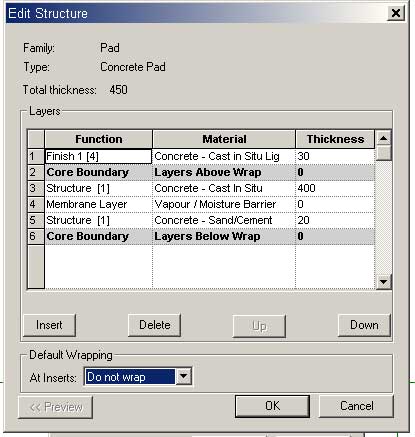
Task: Select row 1 header in Layers table
Action: (36, 156)
